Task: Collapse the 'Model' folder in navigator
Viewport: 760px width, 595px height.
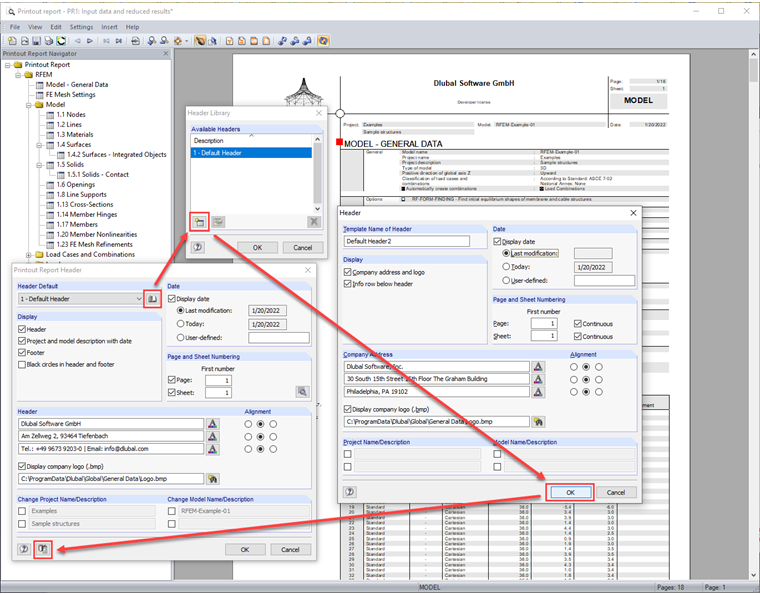Action: [29, 105]
